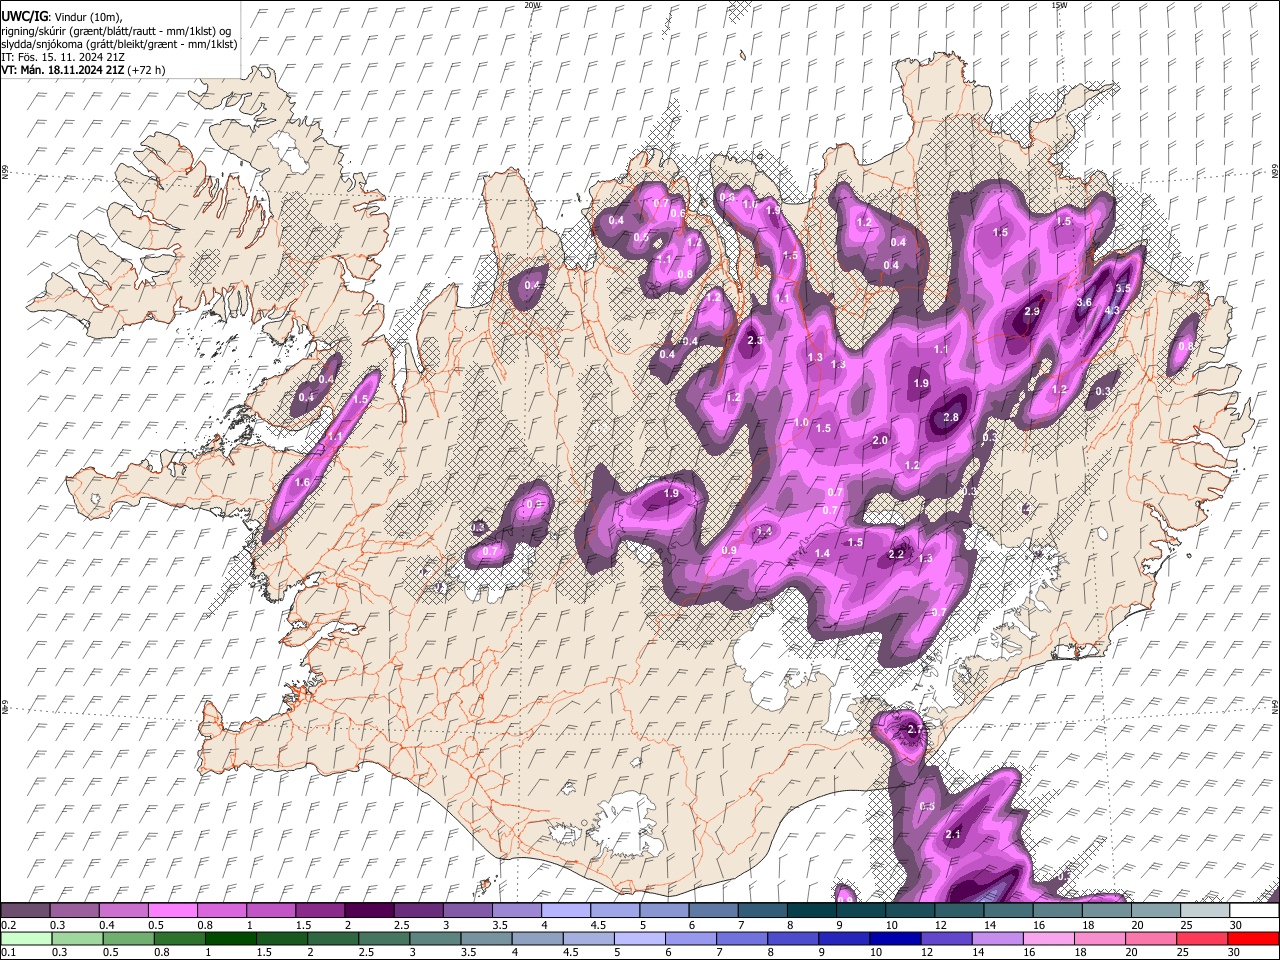The image size is (1280, 960).
Task: Click the 2.1 value offshore in the southeast
Action: point(953,834)
